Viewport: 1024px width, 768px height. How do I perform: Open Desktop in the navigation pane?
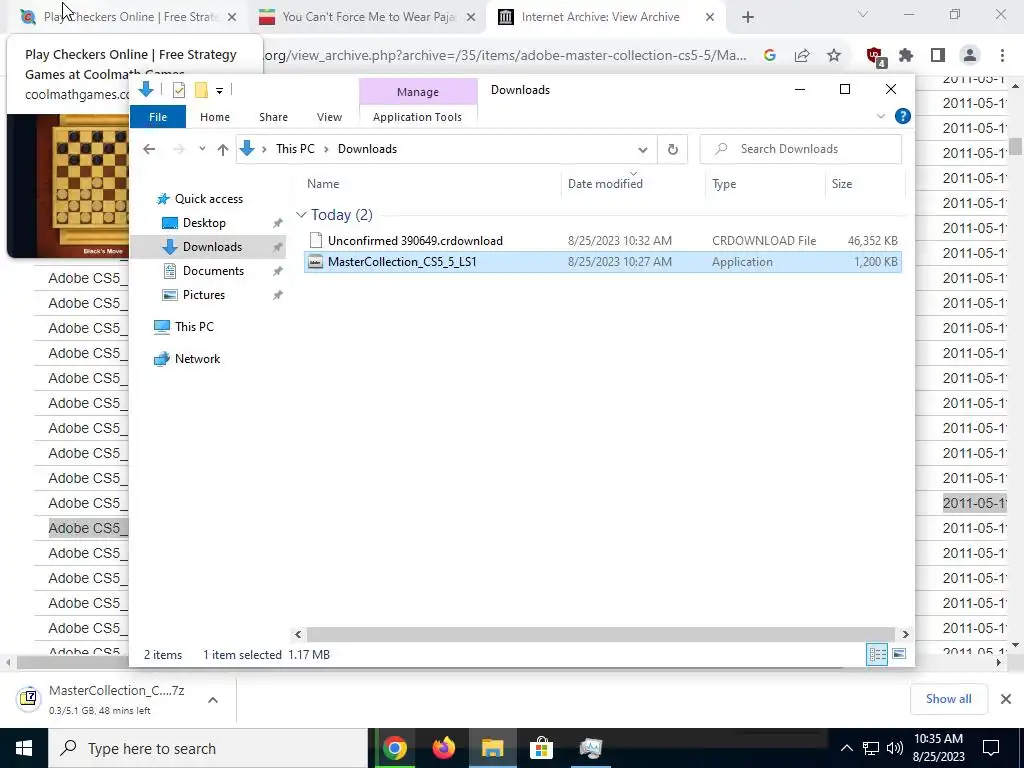(204, 223)
